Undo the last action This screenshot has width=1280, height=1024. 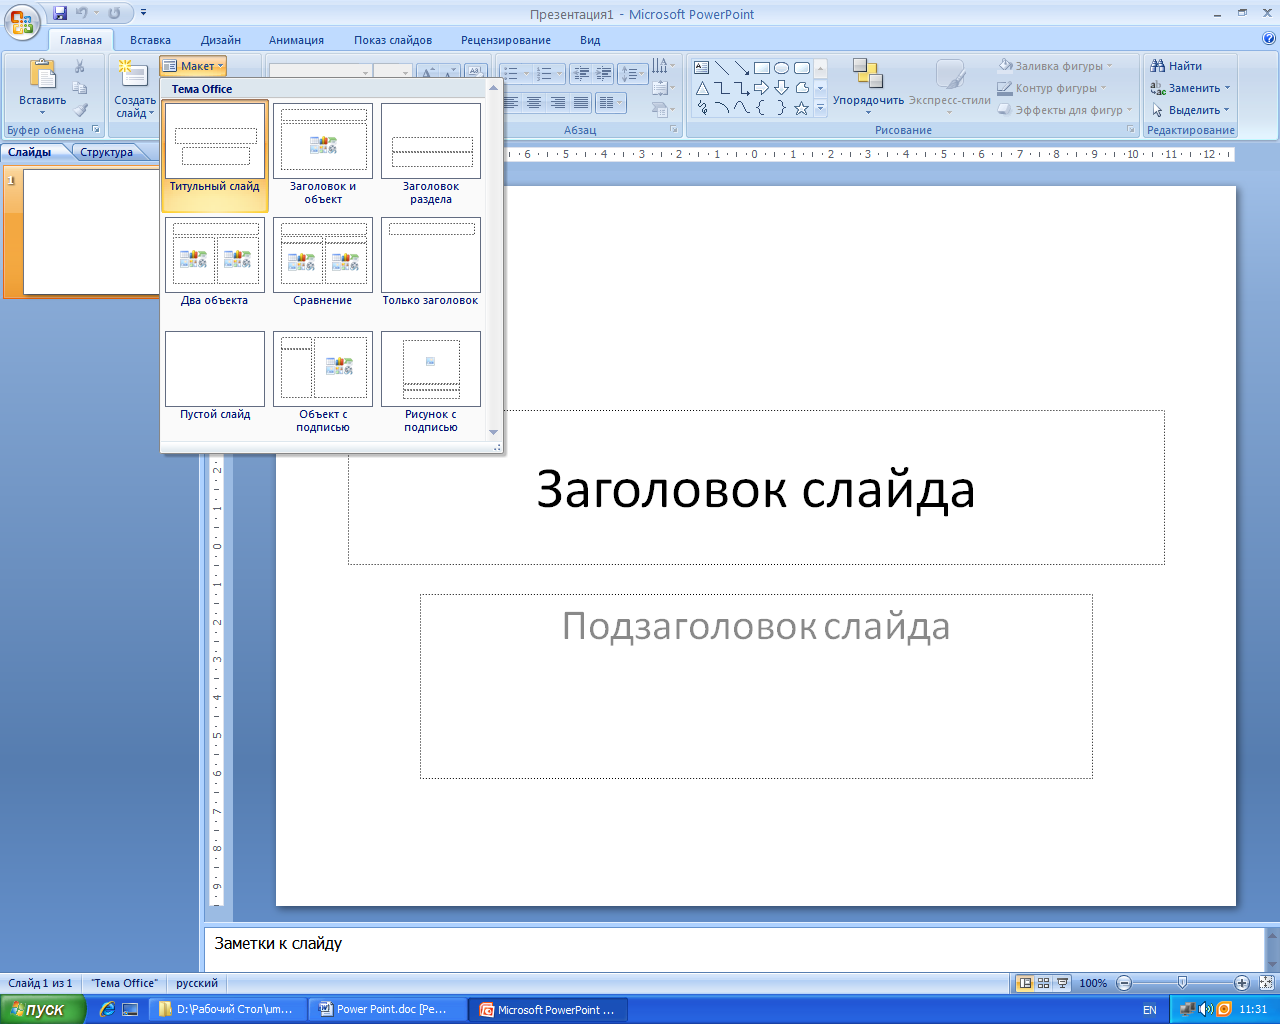[x=82, y=13]
